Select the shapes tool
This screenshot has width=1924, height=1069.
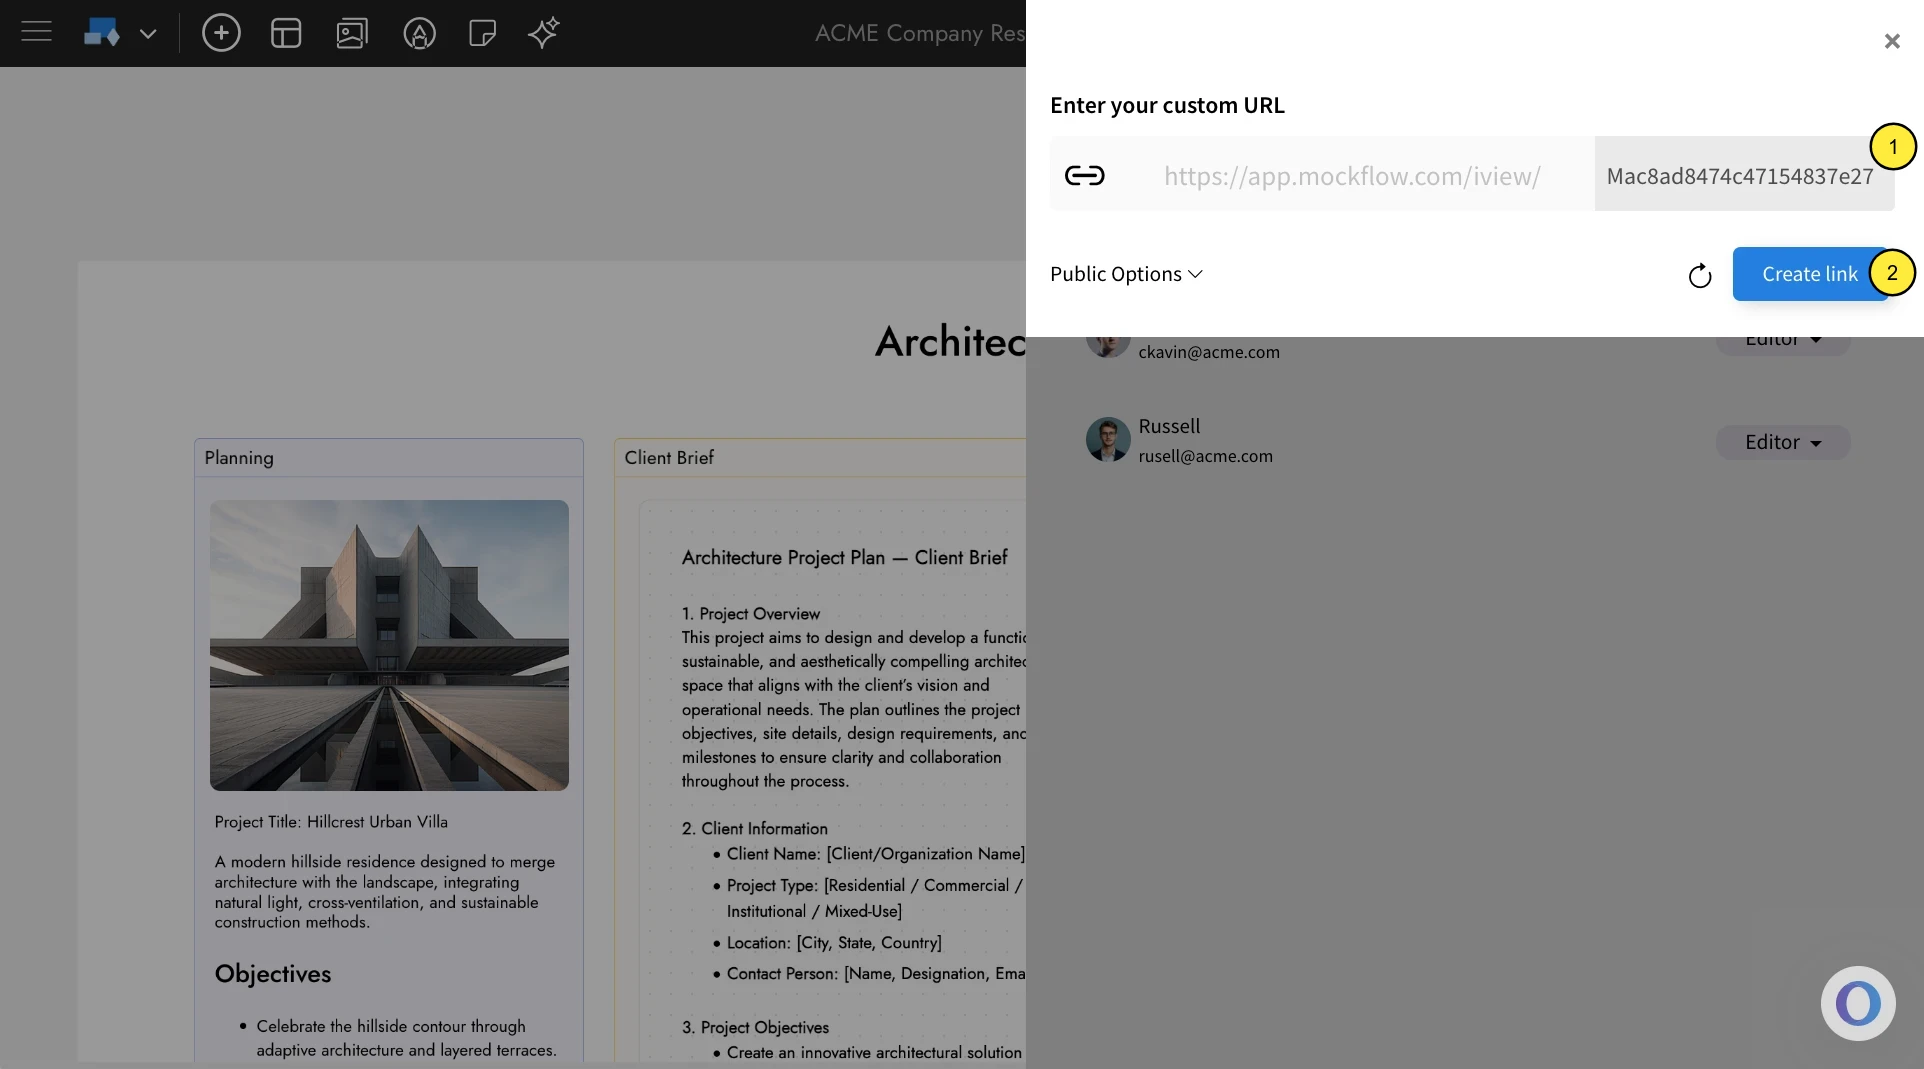(101, 32)
